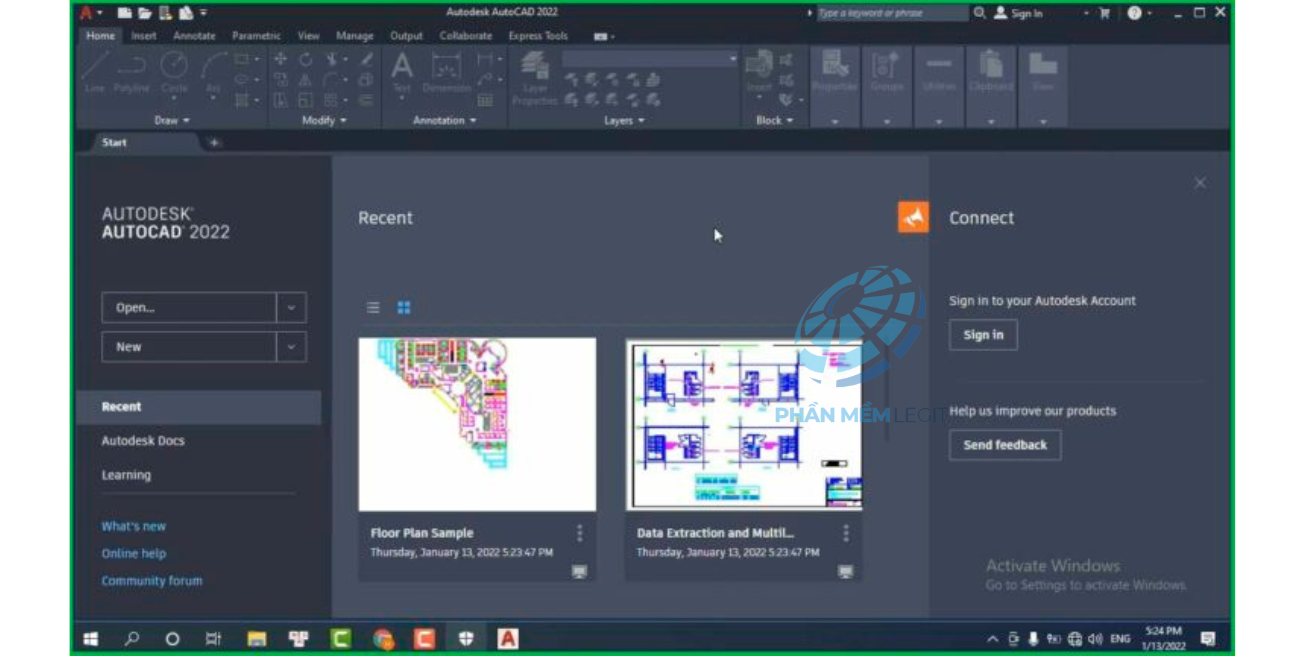Open the Output ribbon tab
This screenshot has width=1305, height=656.
point(406,36)
